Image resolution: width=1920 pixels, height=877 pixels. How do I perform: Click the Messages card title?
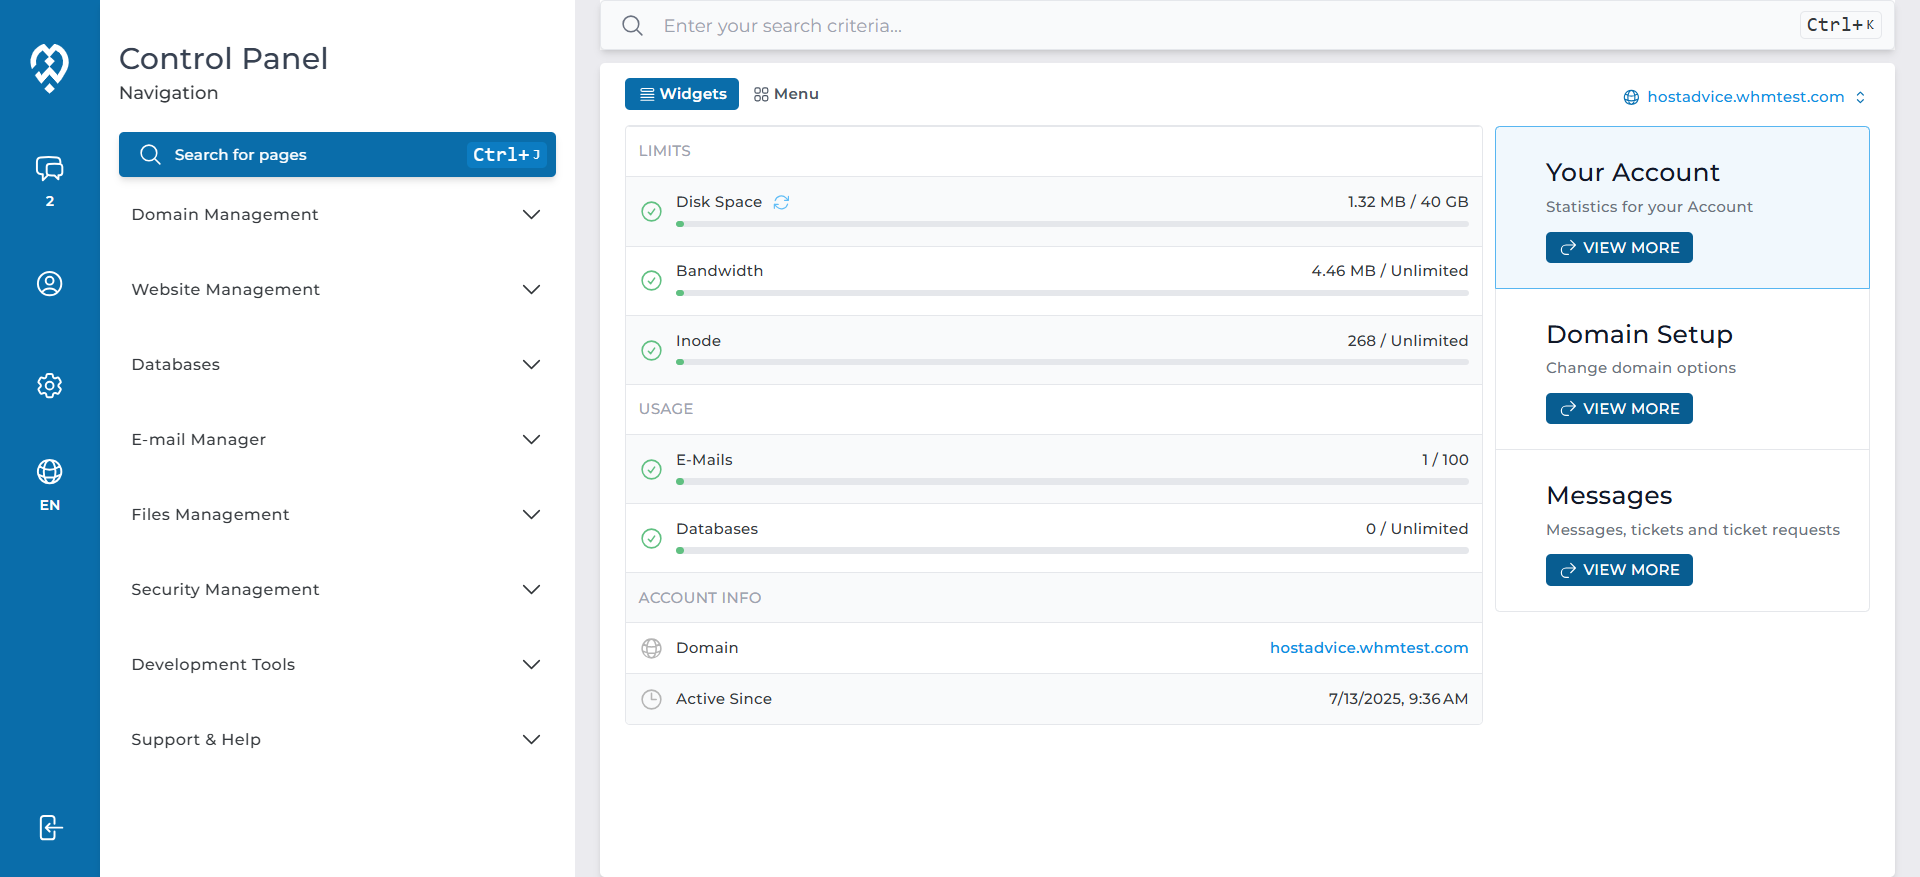pyautogui.click(x=1609, y=496)
